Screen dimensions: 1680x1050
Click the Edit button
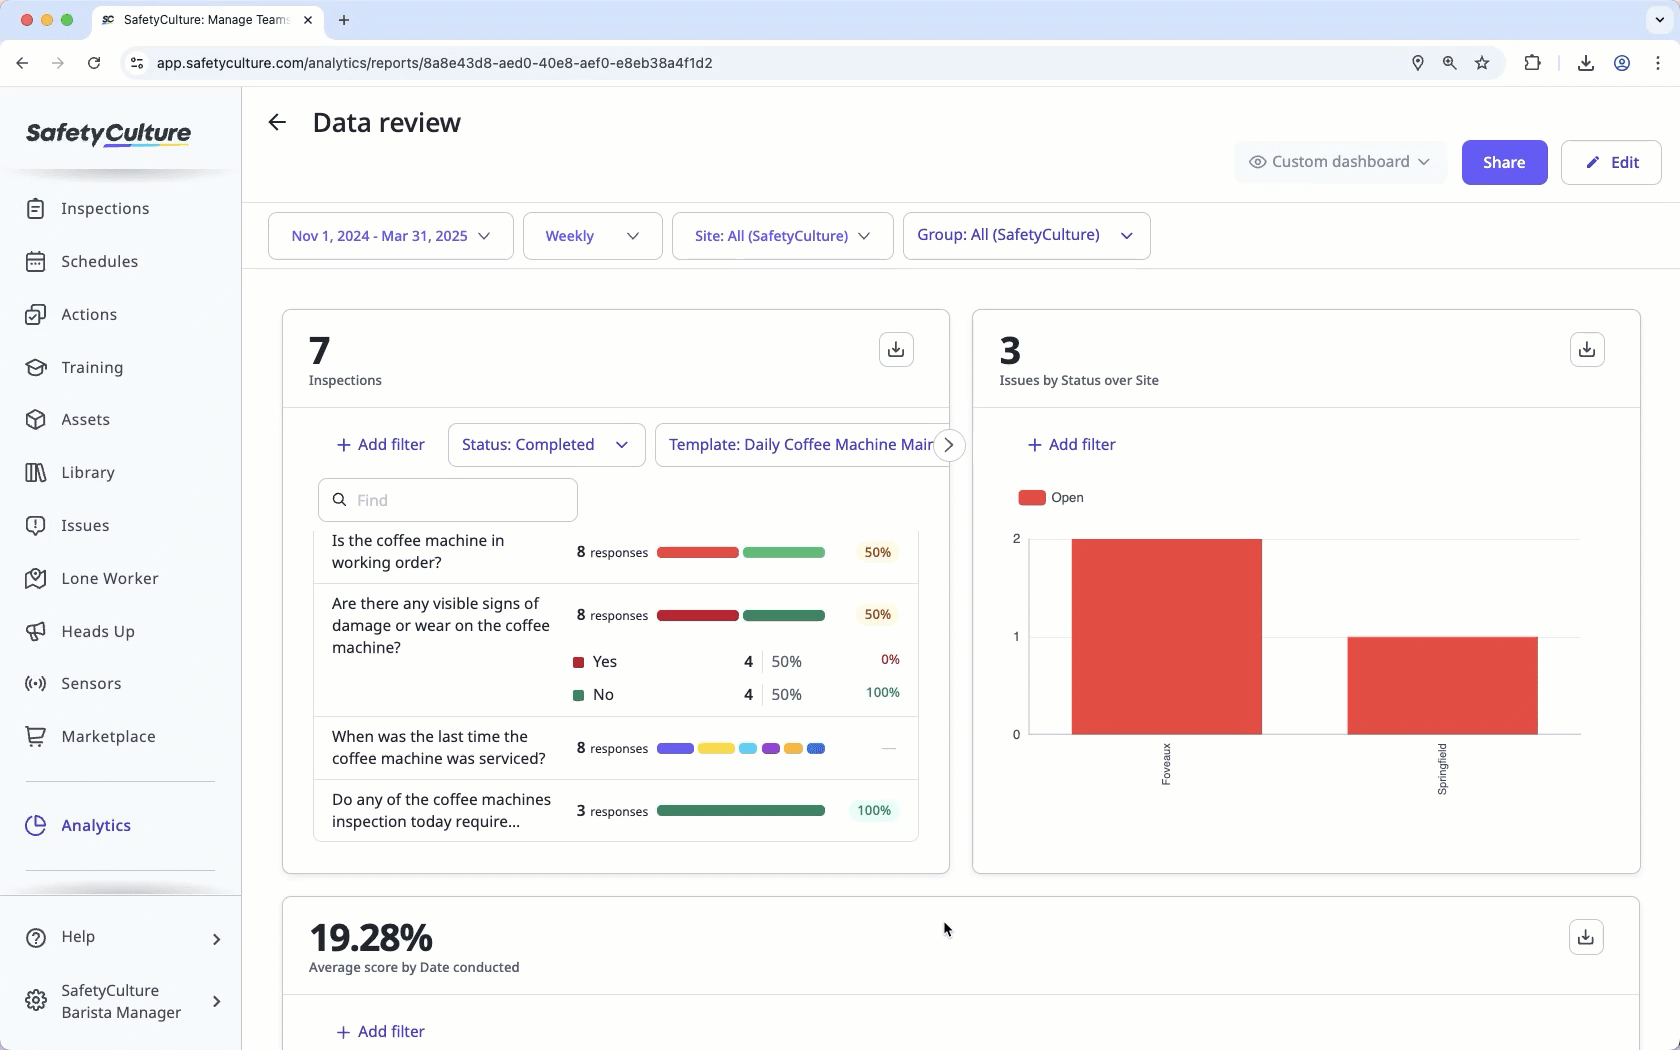pyautogui.click(x=1611, y=162)
